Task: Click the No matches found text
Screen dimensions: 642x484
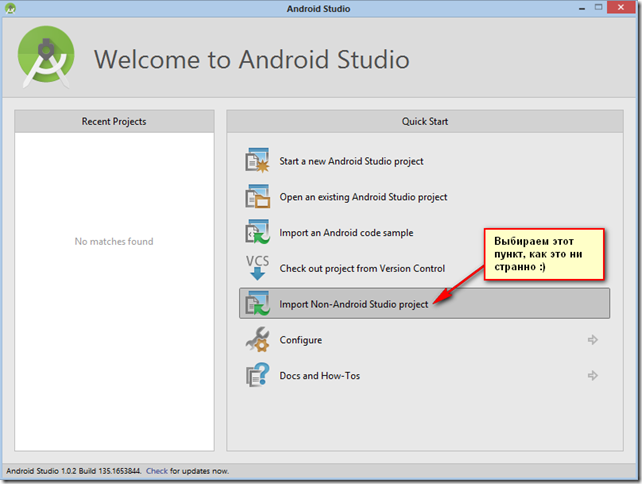Action: click(114, 242)
